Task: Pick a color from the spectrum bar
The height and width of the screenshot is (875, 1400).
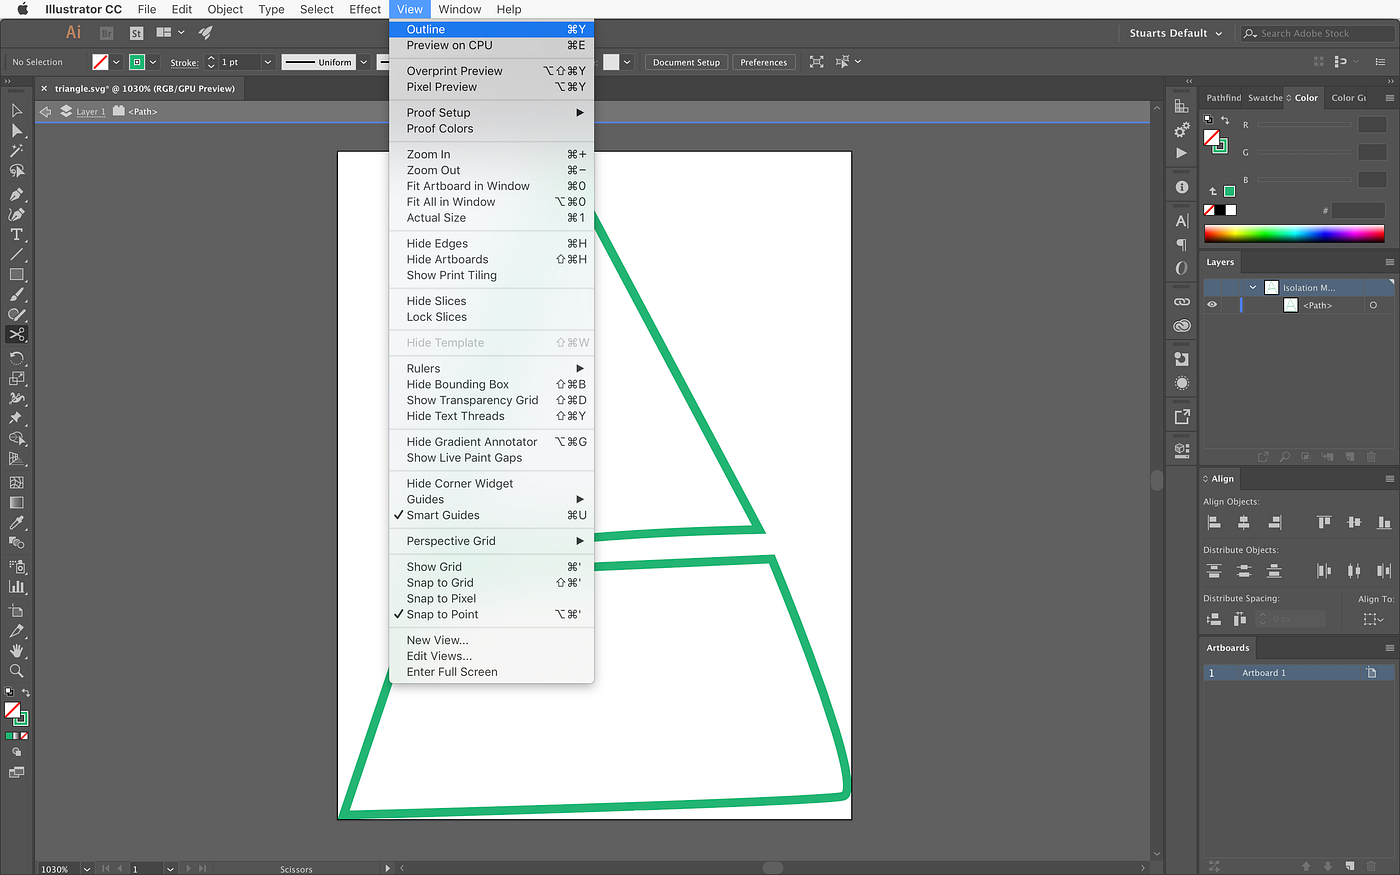Action: pos(1293,233)
